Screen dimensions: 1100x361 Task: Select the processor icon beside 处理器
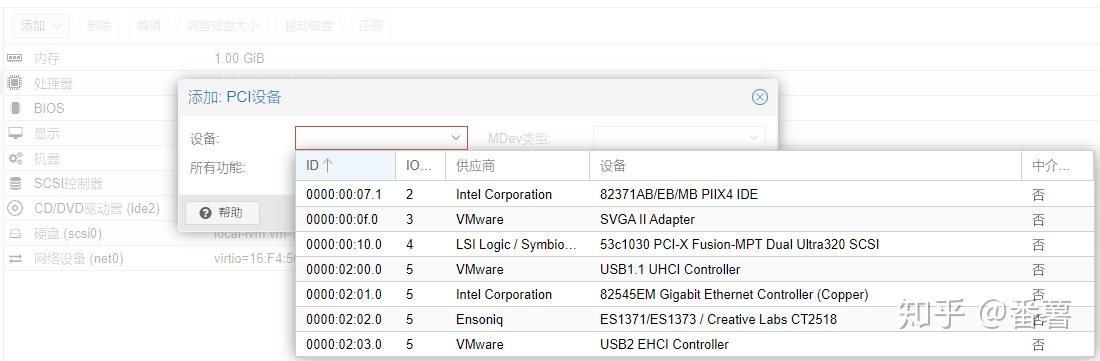tap(15, 83)
